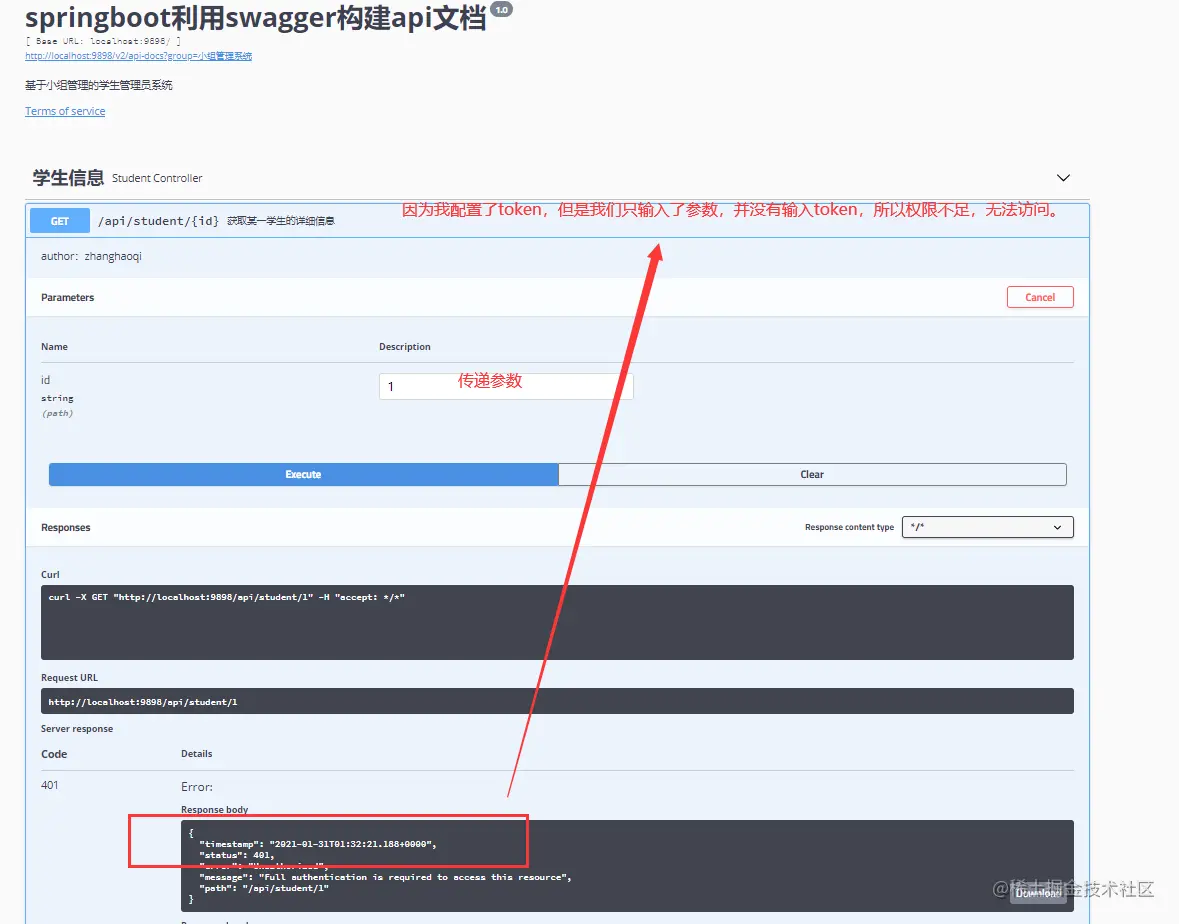Click the Student Controller label
This screenshot has width=1179, height=924.
tap(157, 178)
